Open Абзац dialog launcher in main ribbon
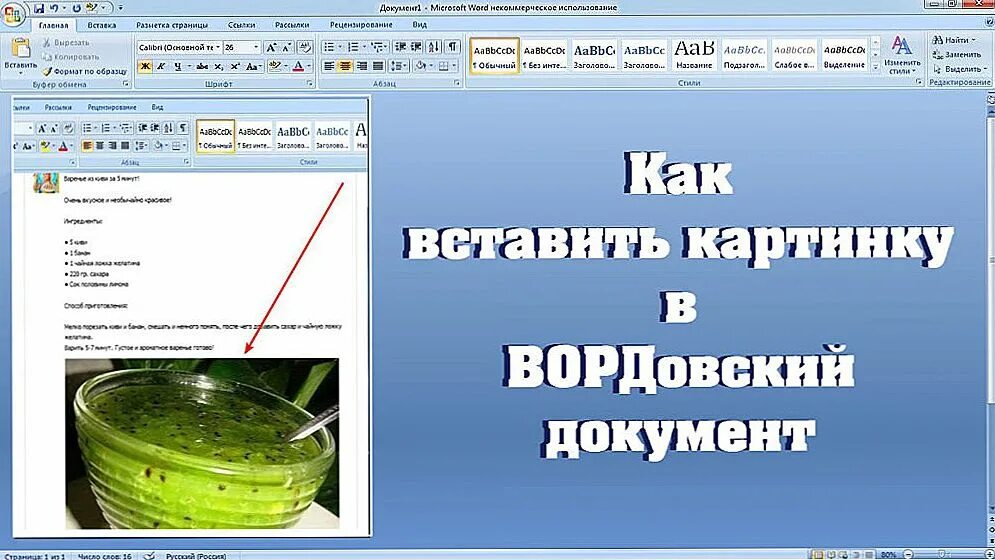Viewport: 995px width, 560px height. tap(456, 83)
